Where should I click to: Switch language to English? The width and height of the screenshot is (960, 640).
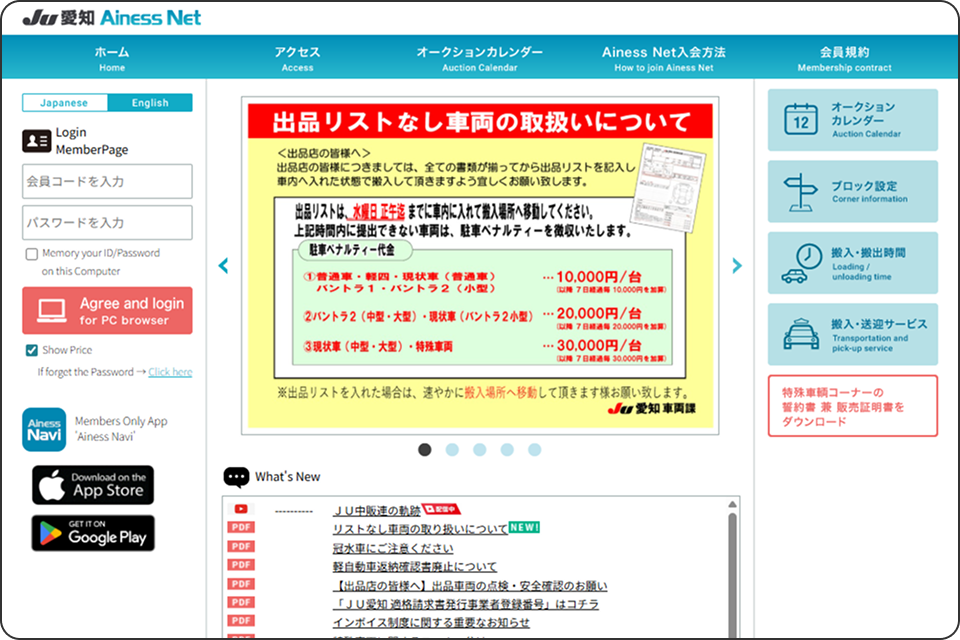point(150,103)
